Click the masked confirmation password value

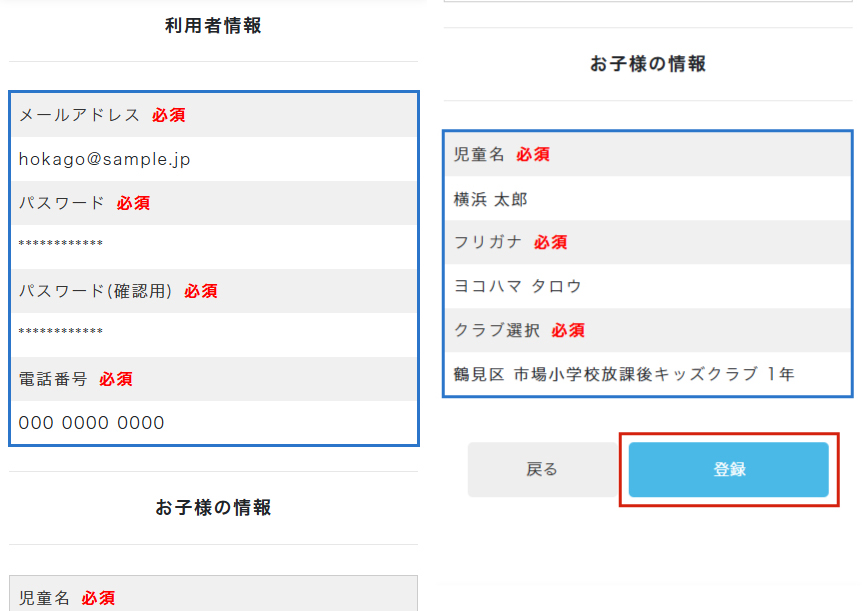pos(214,335)
